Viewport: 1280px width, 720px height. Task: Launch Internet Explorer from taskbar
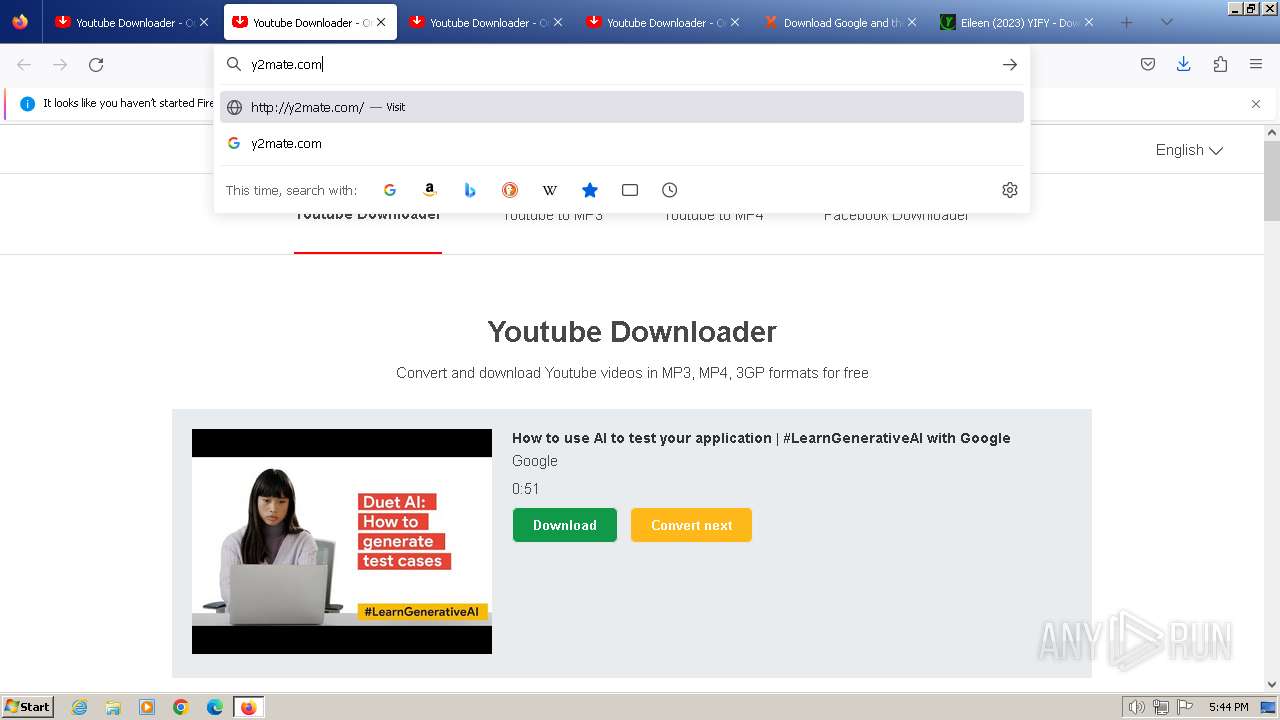click(79, 707)
